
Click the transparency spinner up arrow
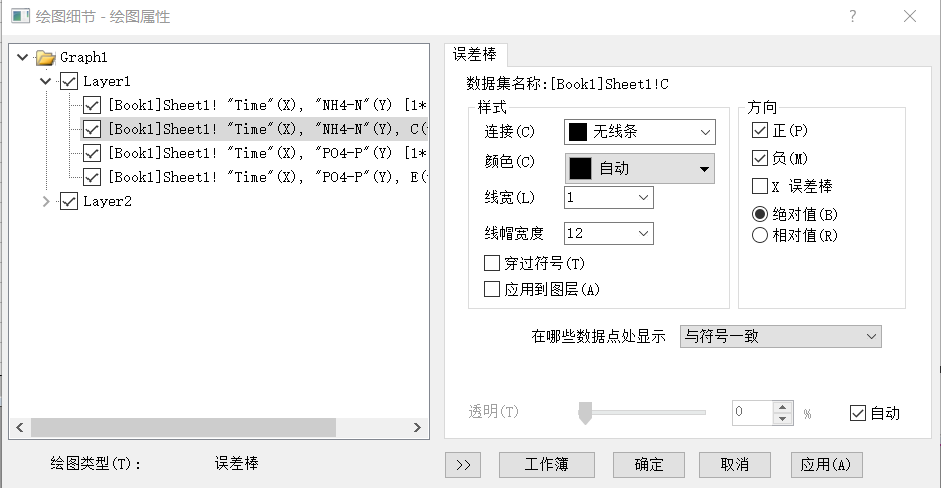tap(782, 407)
